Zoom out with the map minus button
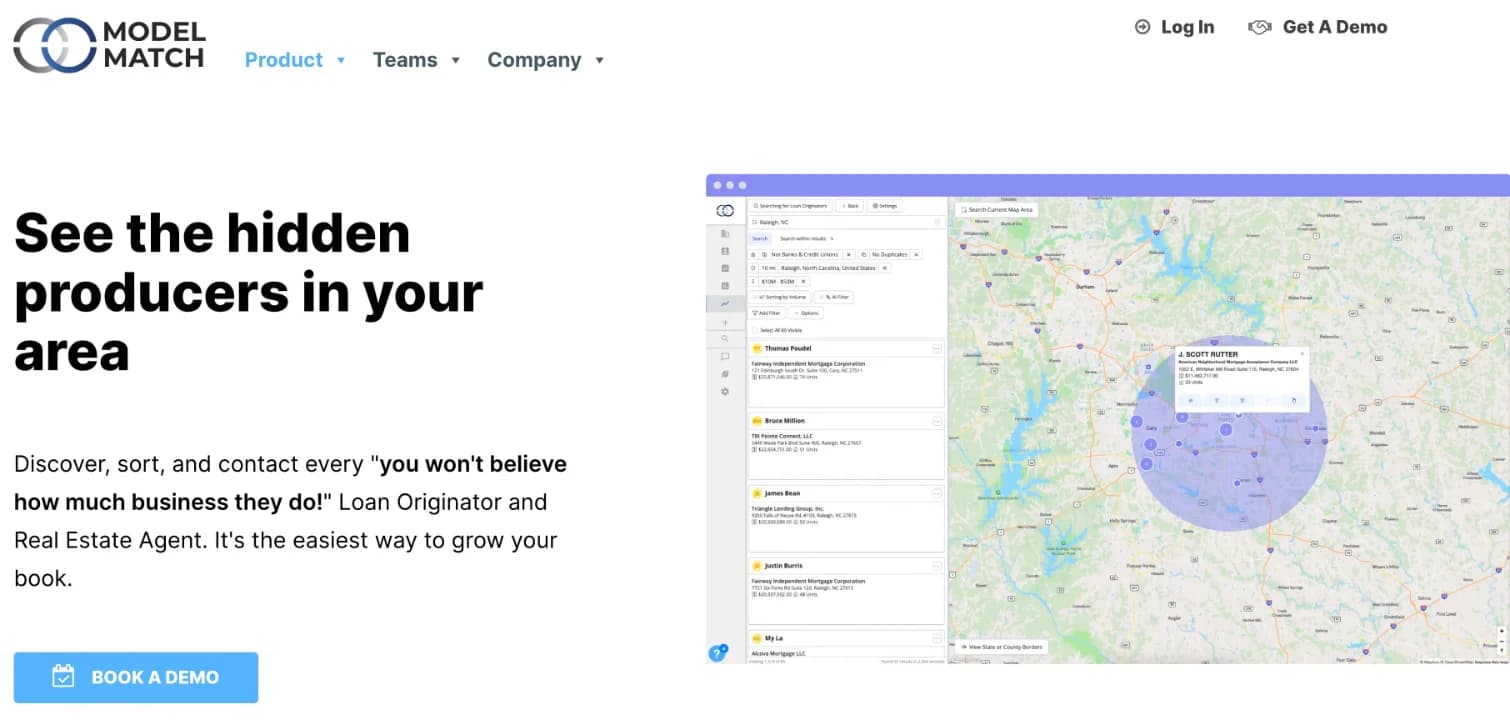The width and height of the screenshot is (1510, 721). [1501, 641]
